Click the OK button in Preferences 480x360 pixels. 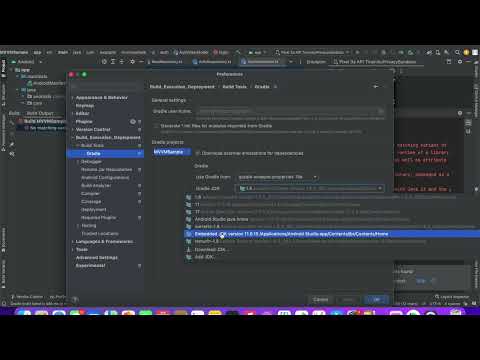[x=376, y=300]
